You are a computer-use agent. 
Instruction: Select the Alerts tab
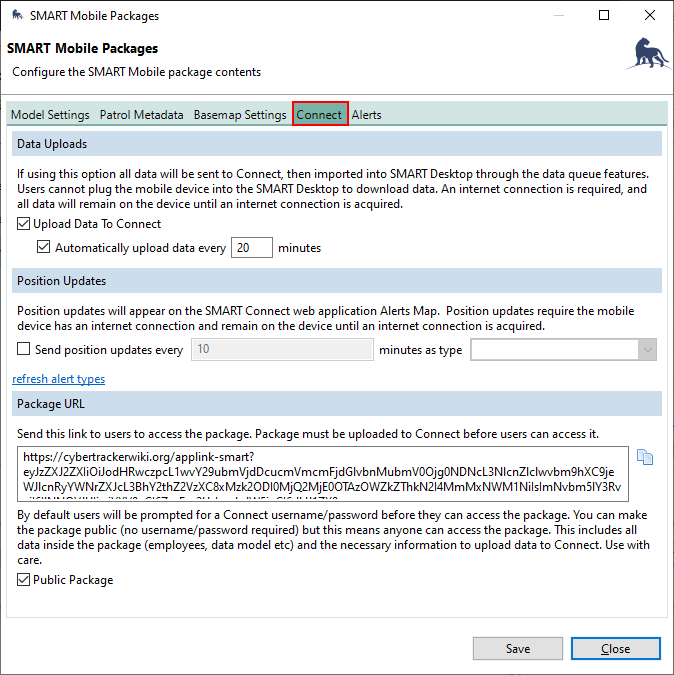(x=366, y=115)
